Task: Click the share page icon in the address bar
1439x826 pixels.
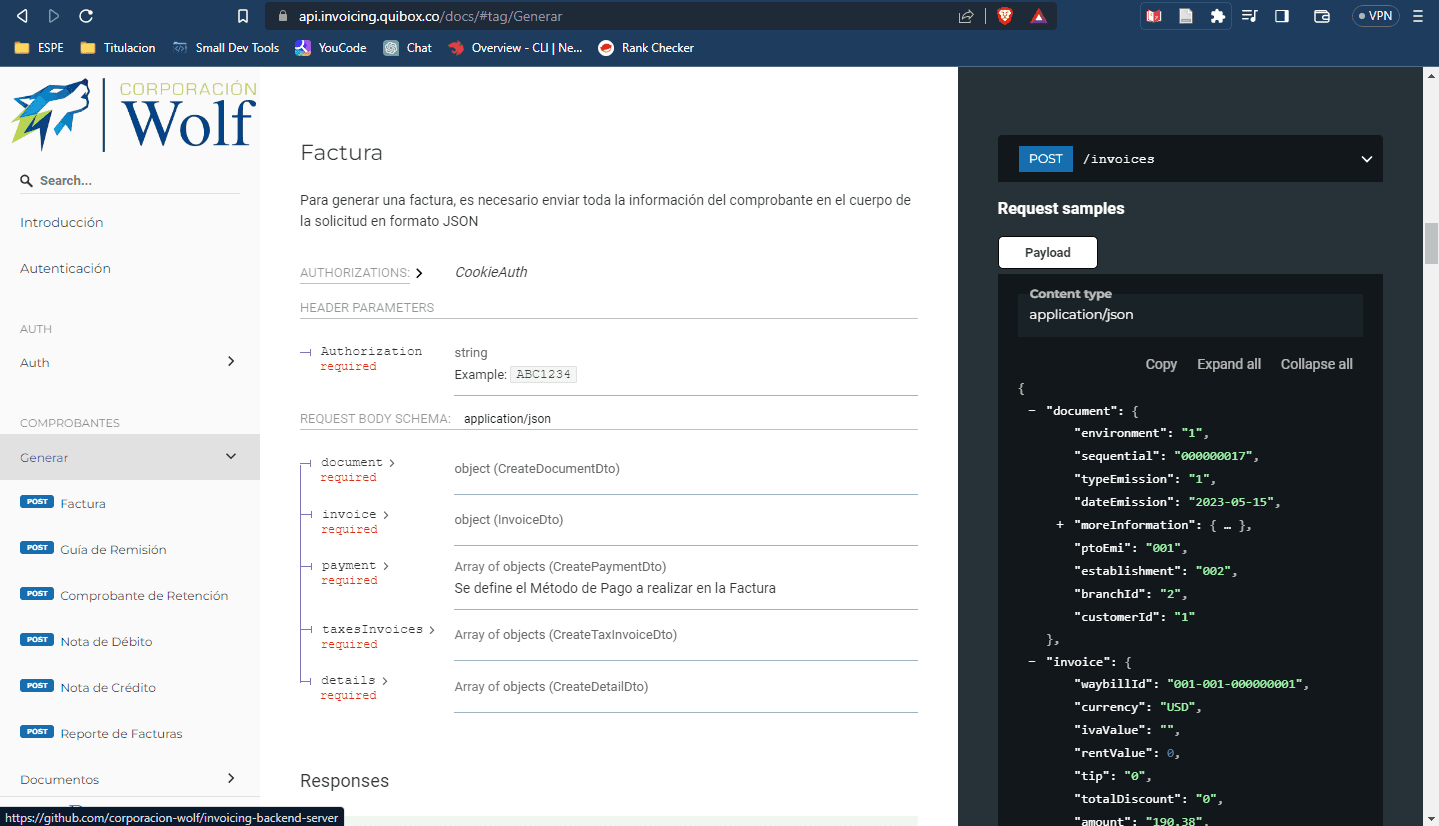Action: (x=964, y=16)
